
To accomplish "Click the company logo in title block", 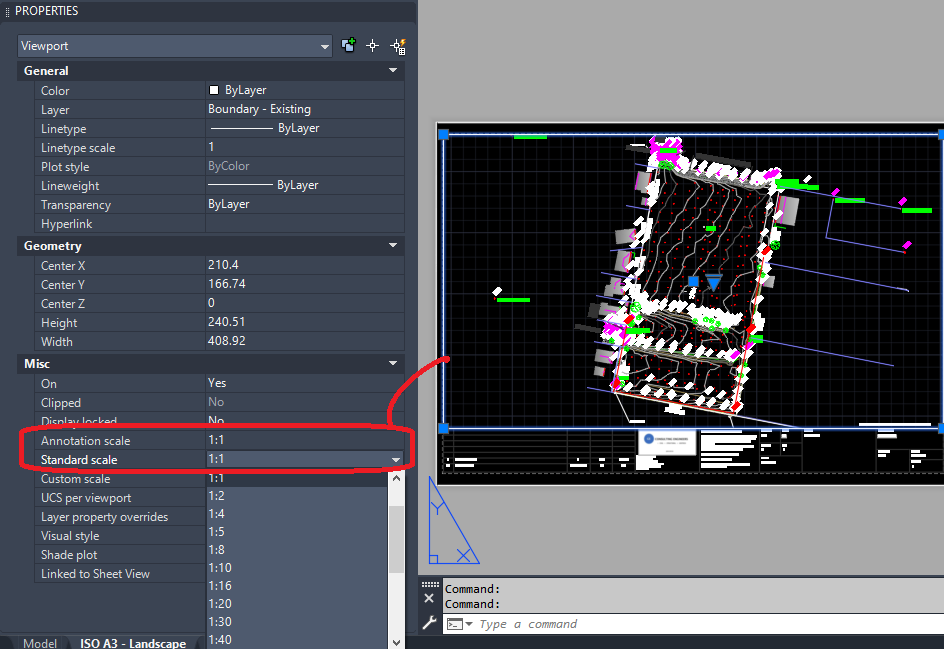I will click(667, 442).
